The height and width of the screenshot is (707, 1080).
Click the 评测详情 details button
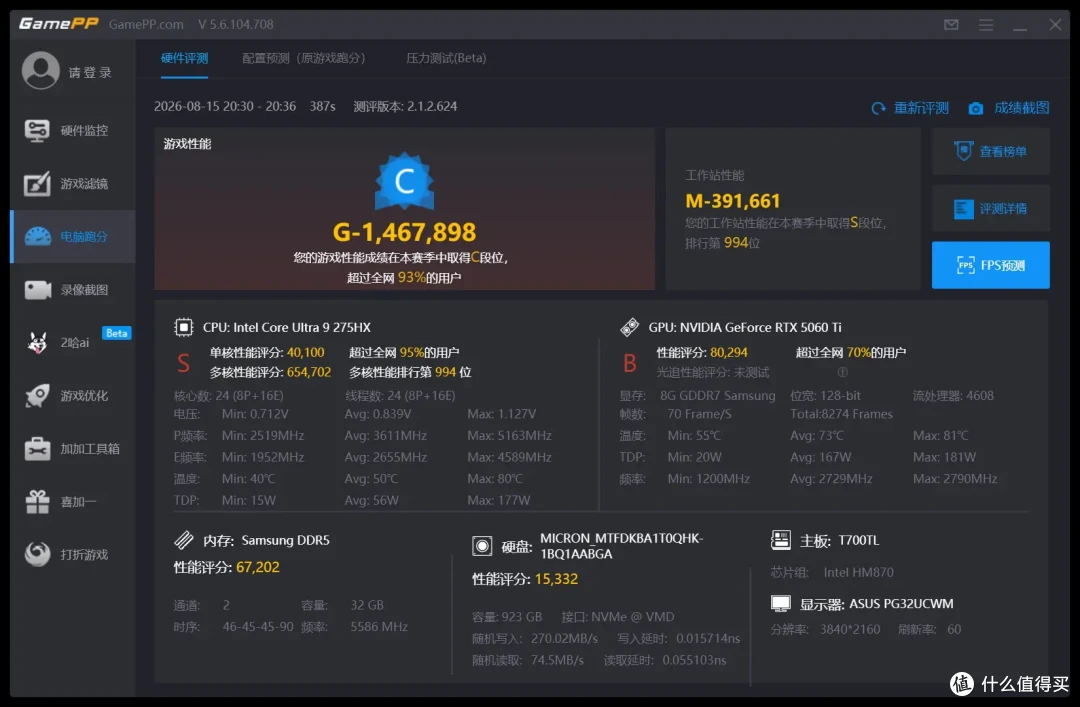[990, 208]
